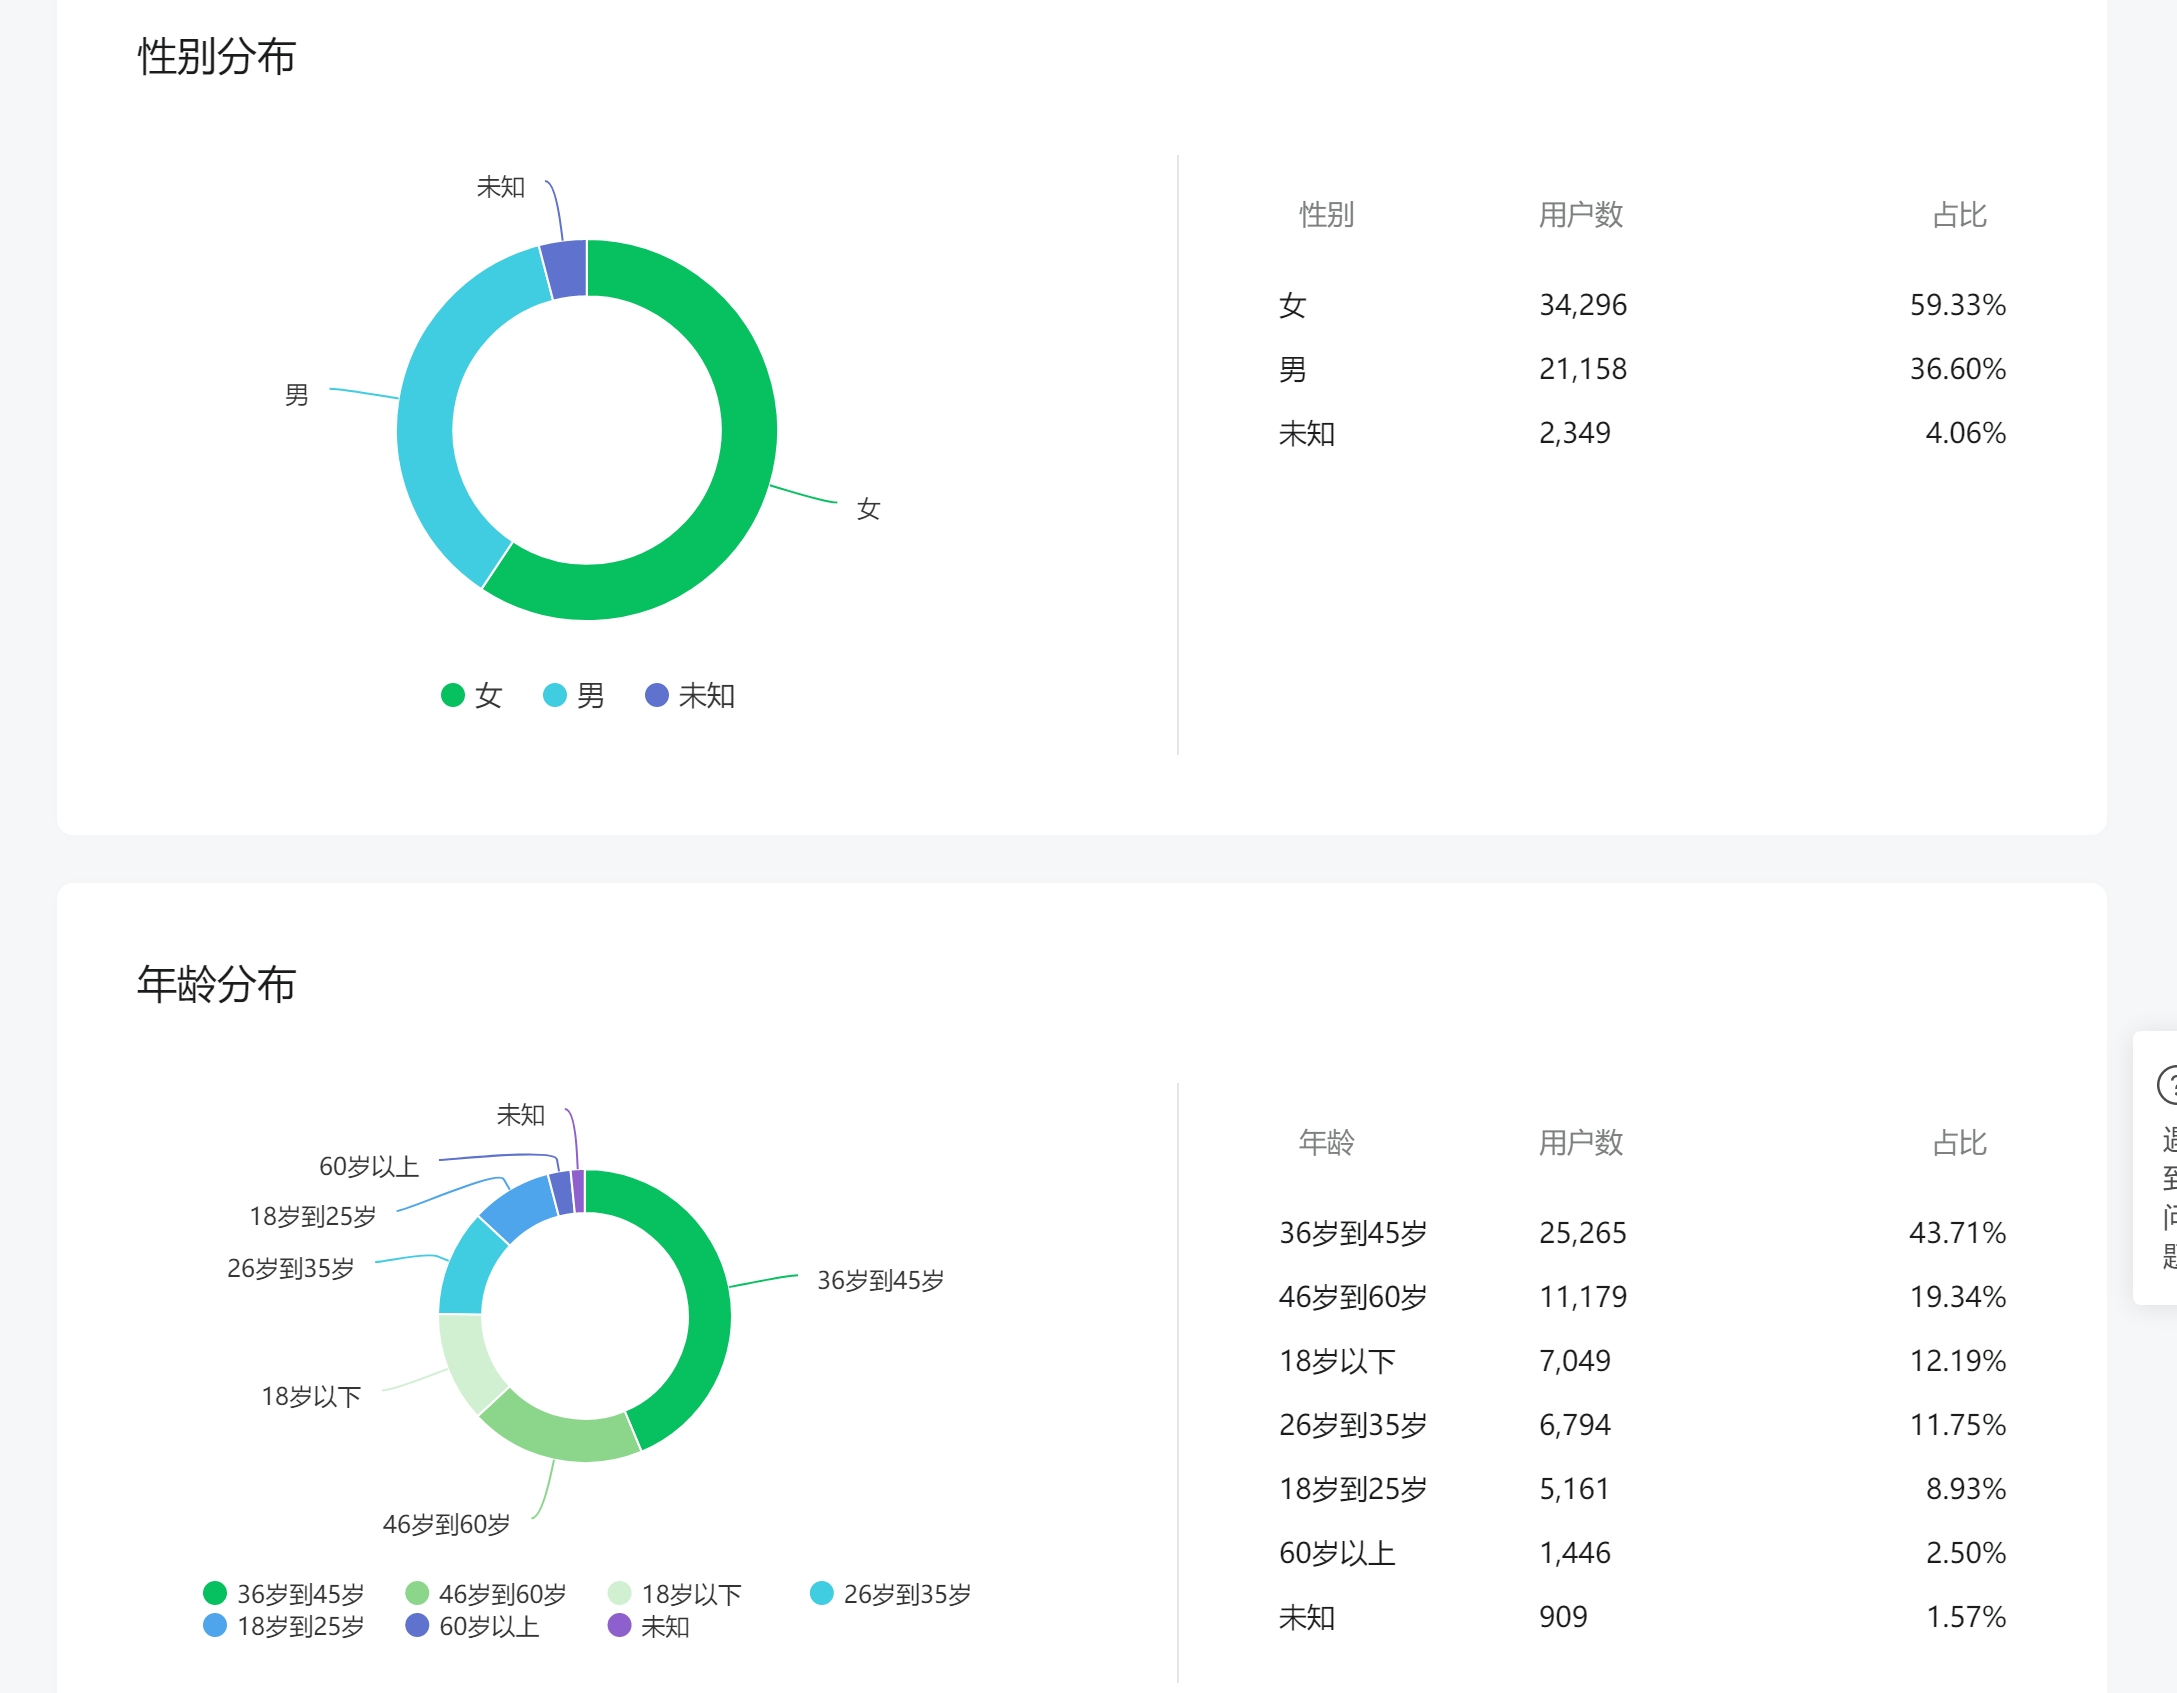Click the 占比 header in age table
Viewport: 2177px width, 1693px height.
point(1958,1142)
